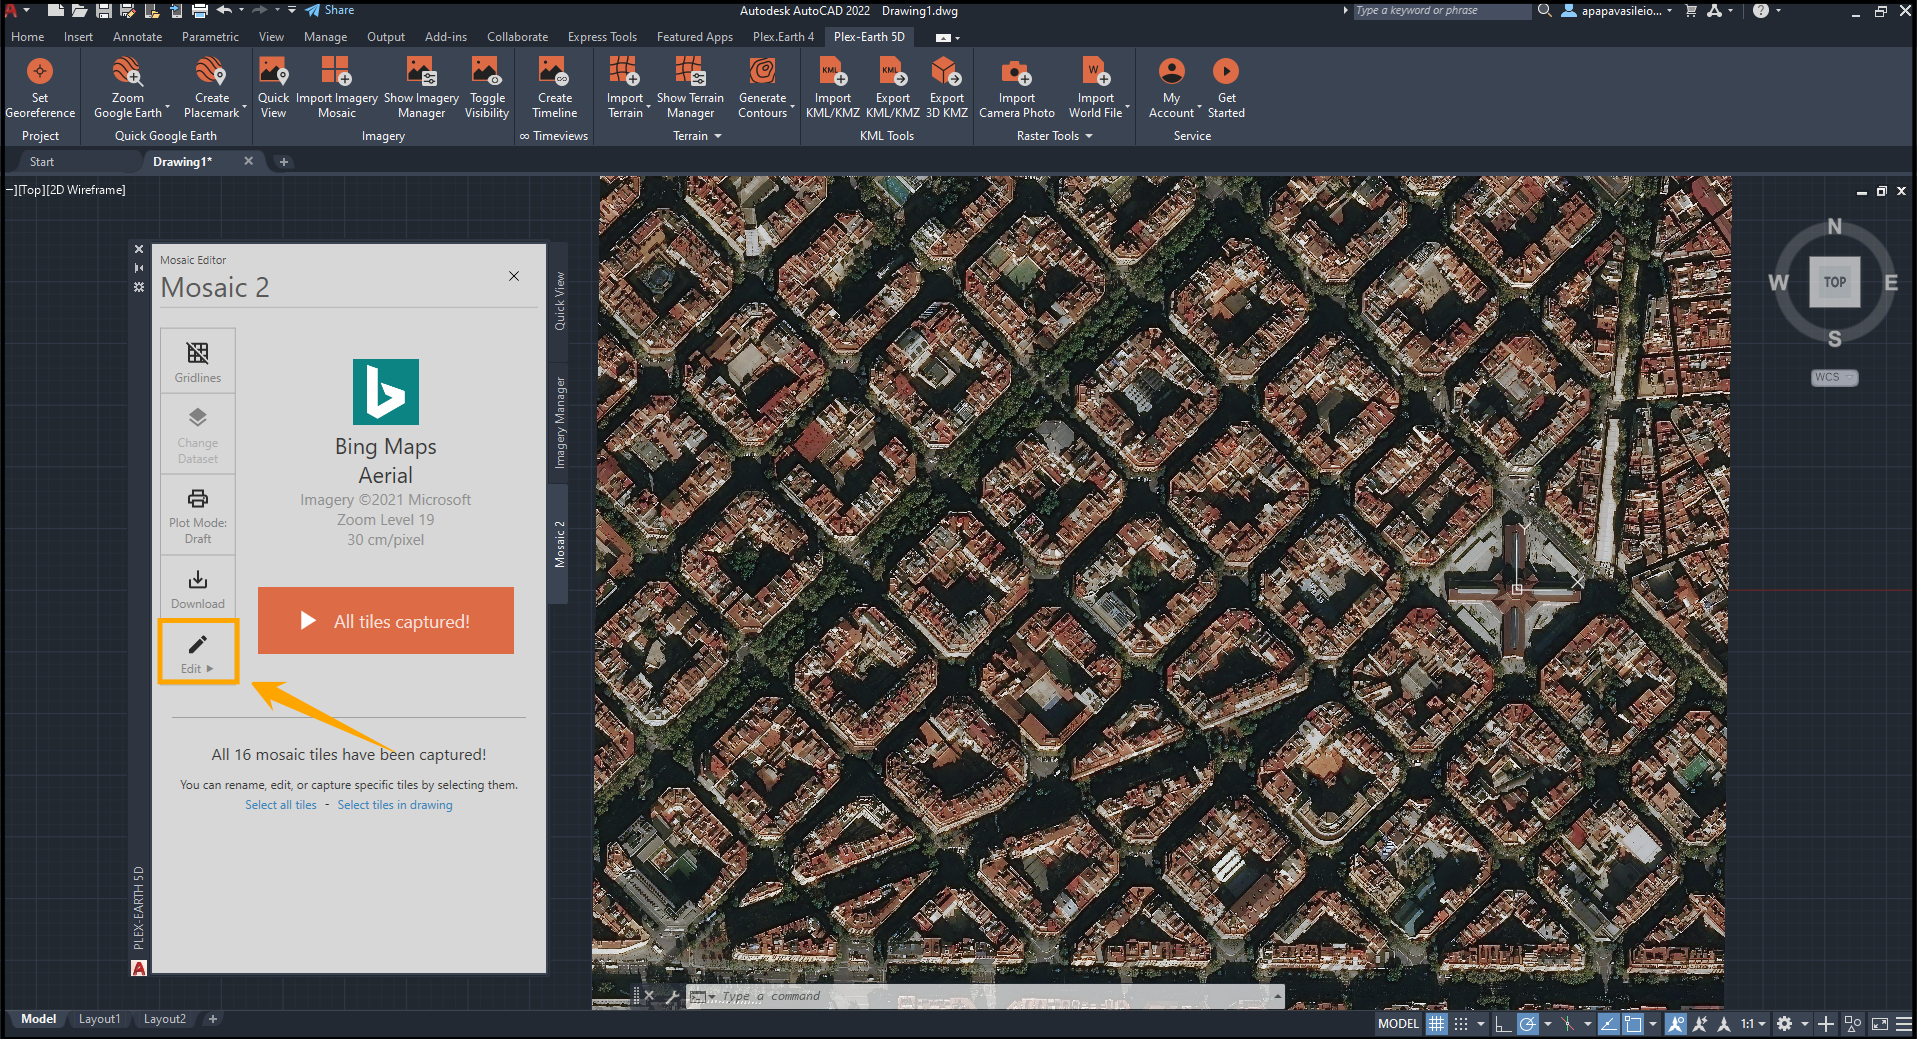Click Import Camera Photo icon

click(1016, 72)
